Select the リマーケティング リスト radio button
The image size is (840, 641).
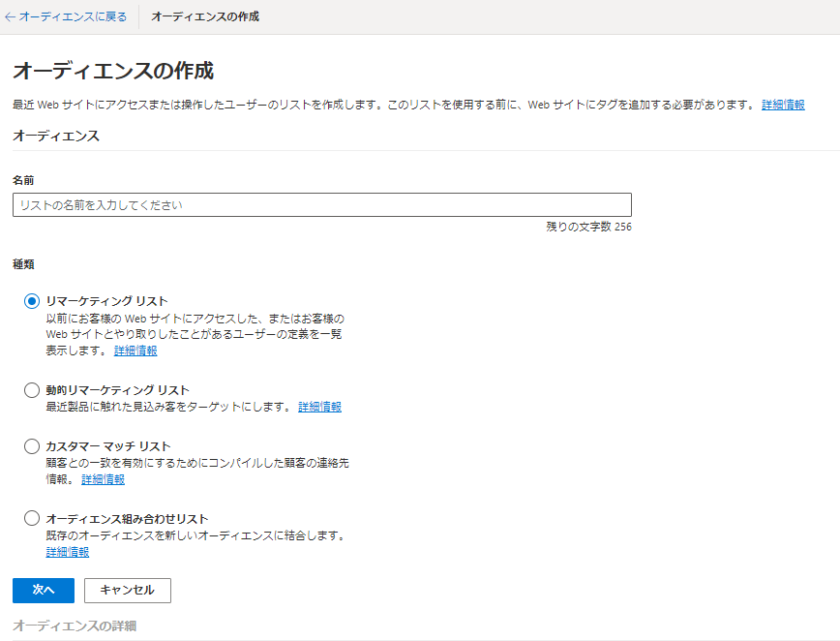32,301
